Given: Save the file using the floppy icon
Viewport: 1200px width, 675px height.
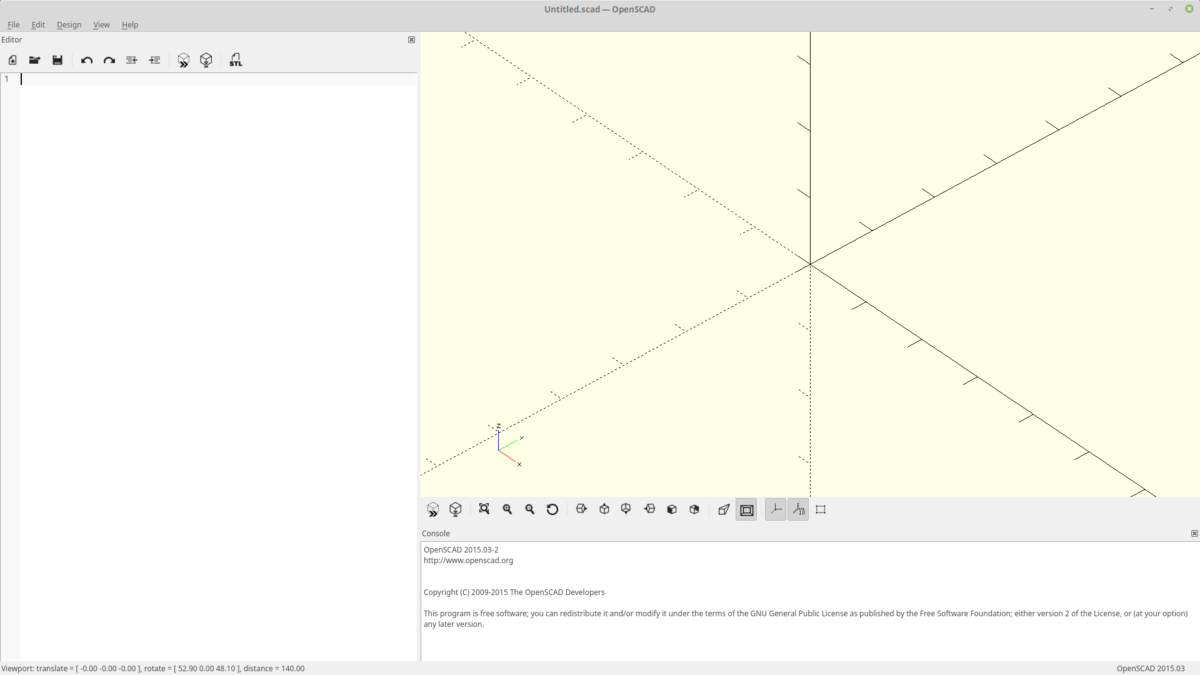Looking at the screenshot, I should coord(58,60).
